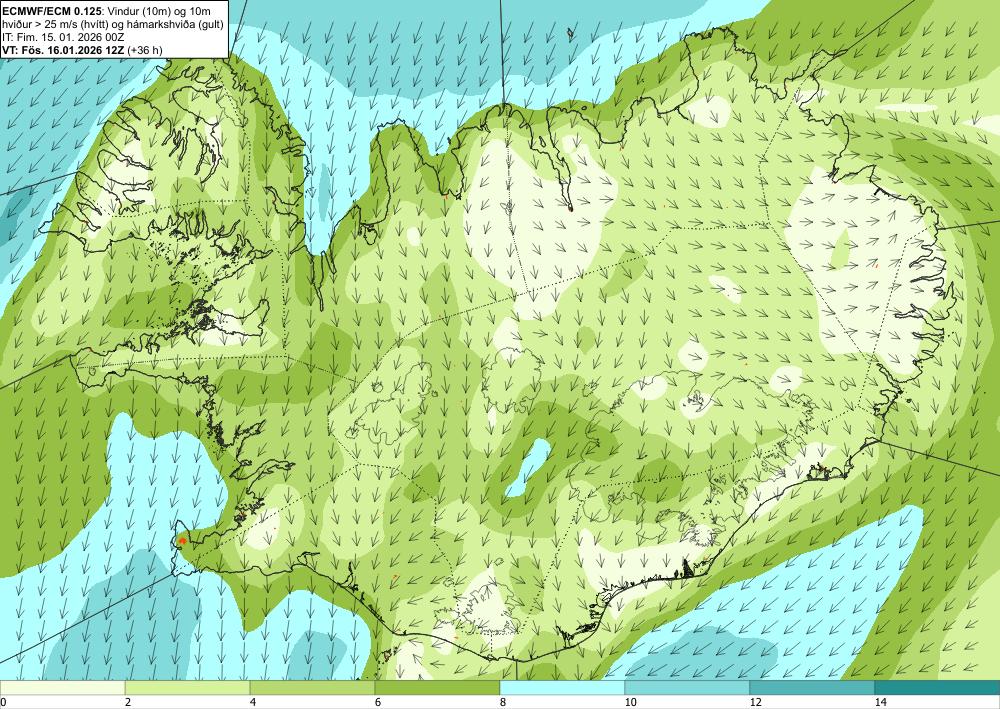
Task: Pick the medium green 4–6 m/s legend swatch
Action: [x=312, y=687]
